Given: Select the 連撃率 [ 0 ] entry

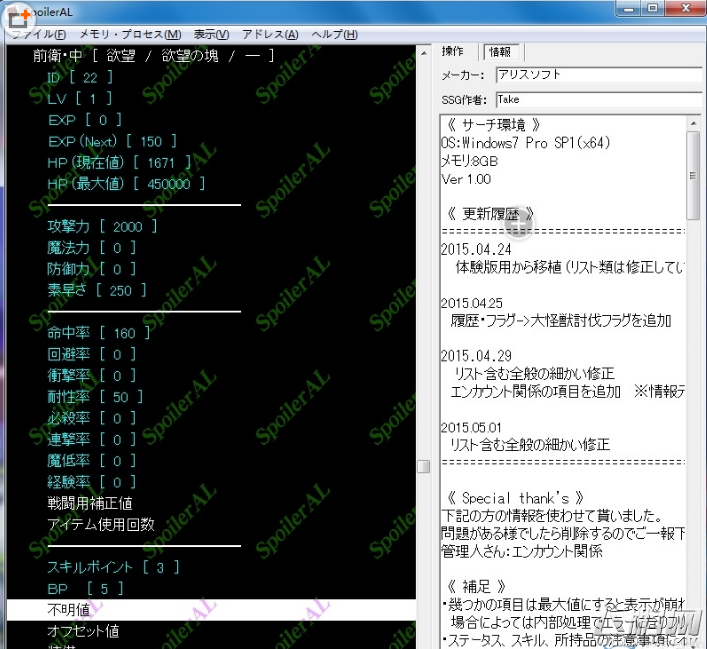Looking at the screenshot, I should pos(92,439).
